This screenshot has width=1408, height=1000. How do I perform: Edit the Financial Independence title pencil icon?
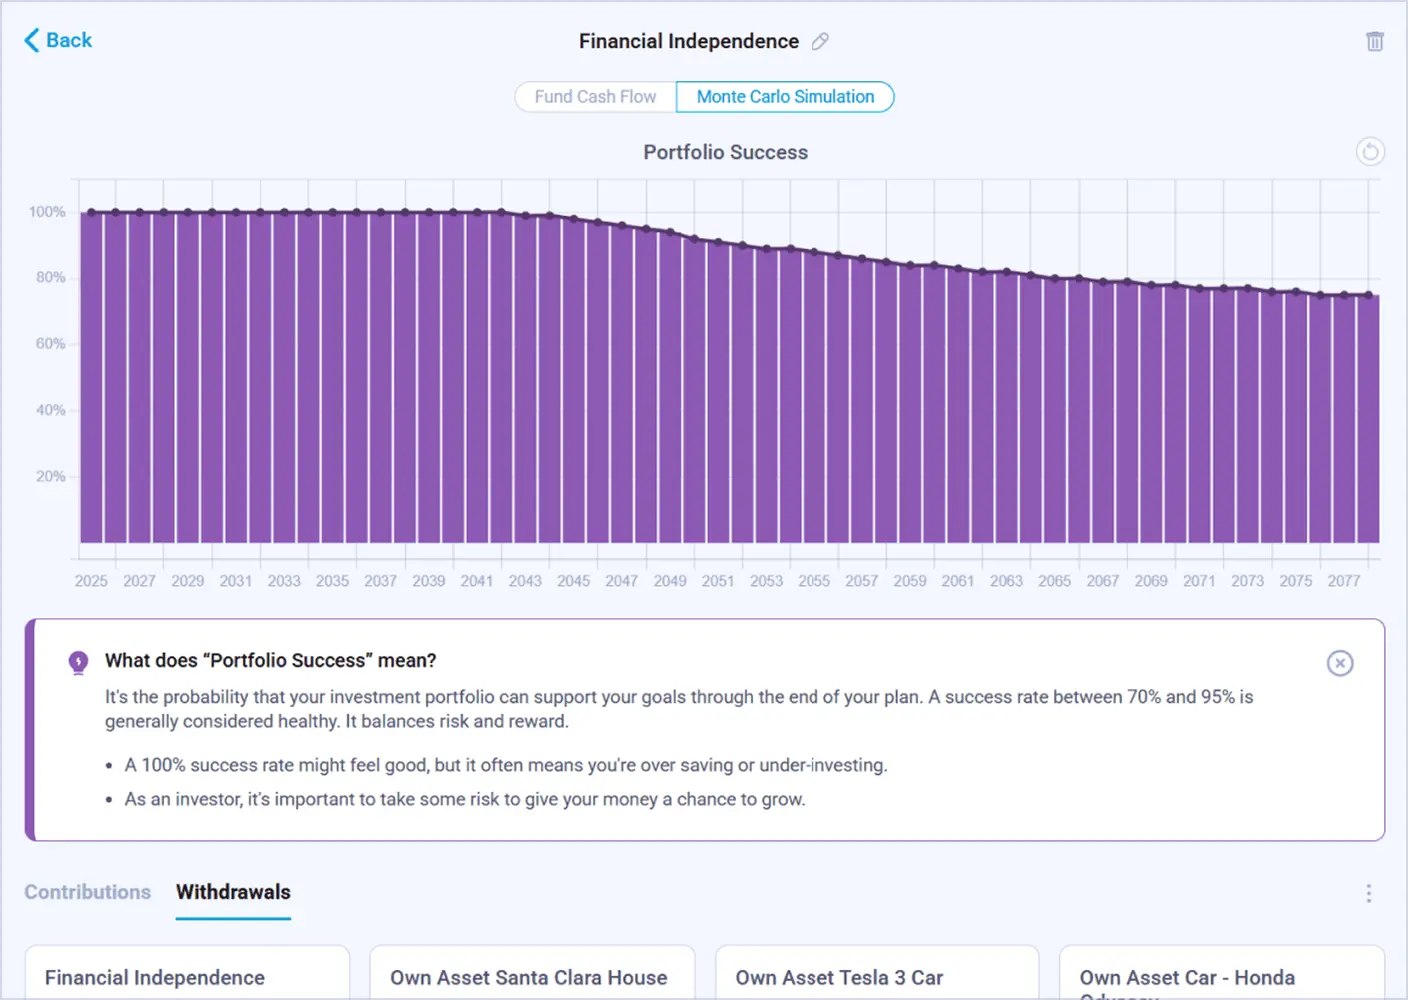pyautogui.click(x=820, y=41)
